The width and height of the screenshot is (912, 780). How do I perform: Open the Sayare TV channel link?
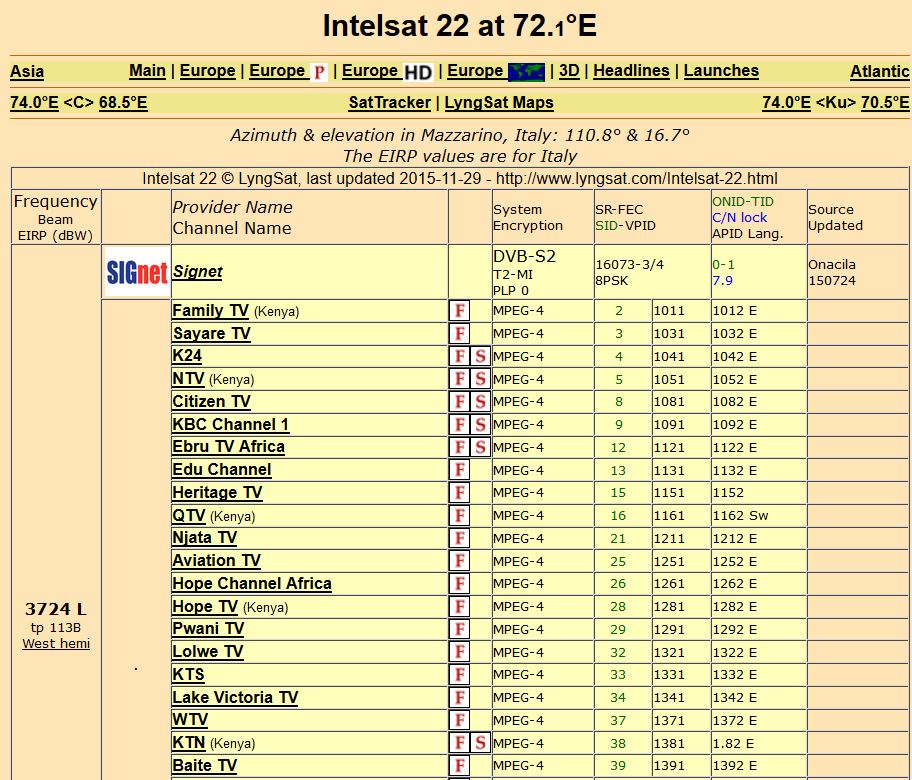pos(212,333)
